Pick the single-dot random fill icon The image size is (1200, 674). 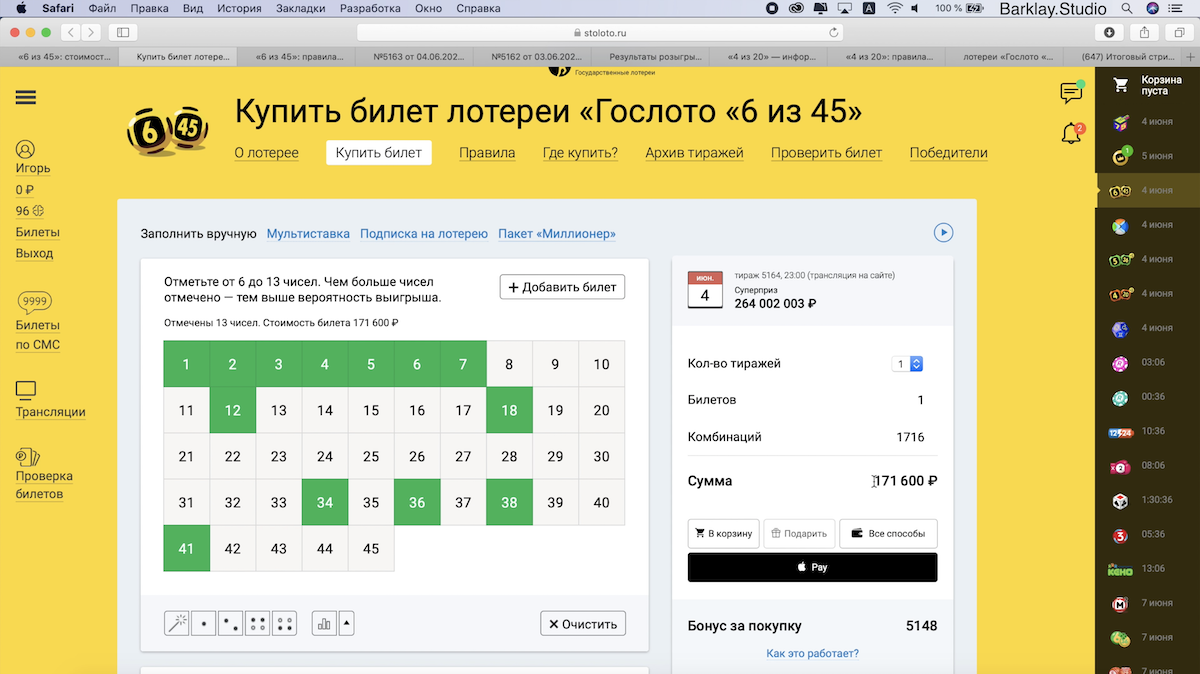coord(204,623)
